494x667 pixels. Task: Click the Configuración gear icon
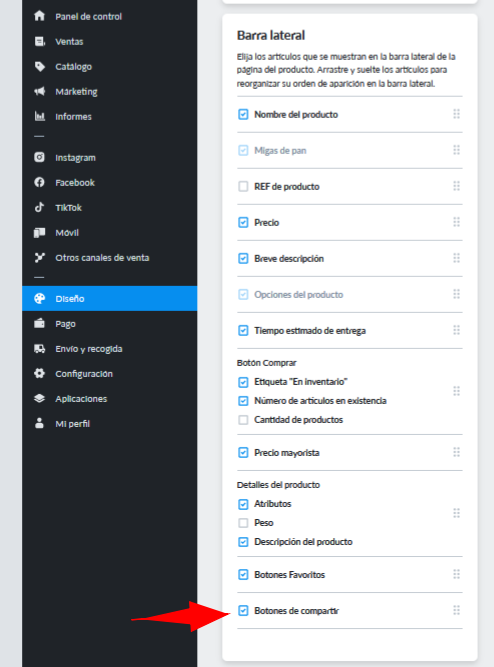click(40, 373)
